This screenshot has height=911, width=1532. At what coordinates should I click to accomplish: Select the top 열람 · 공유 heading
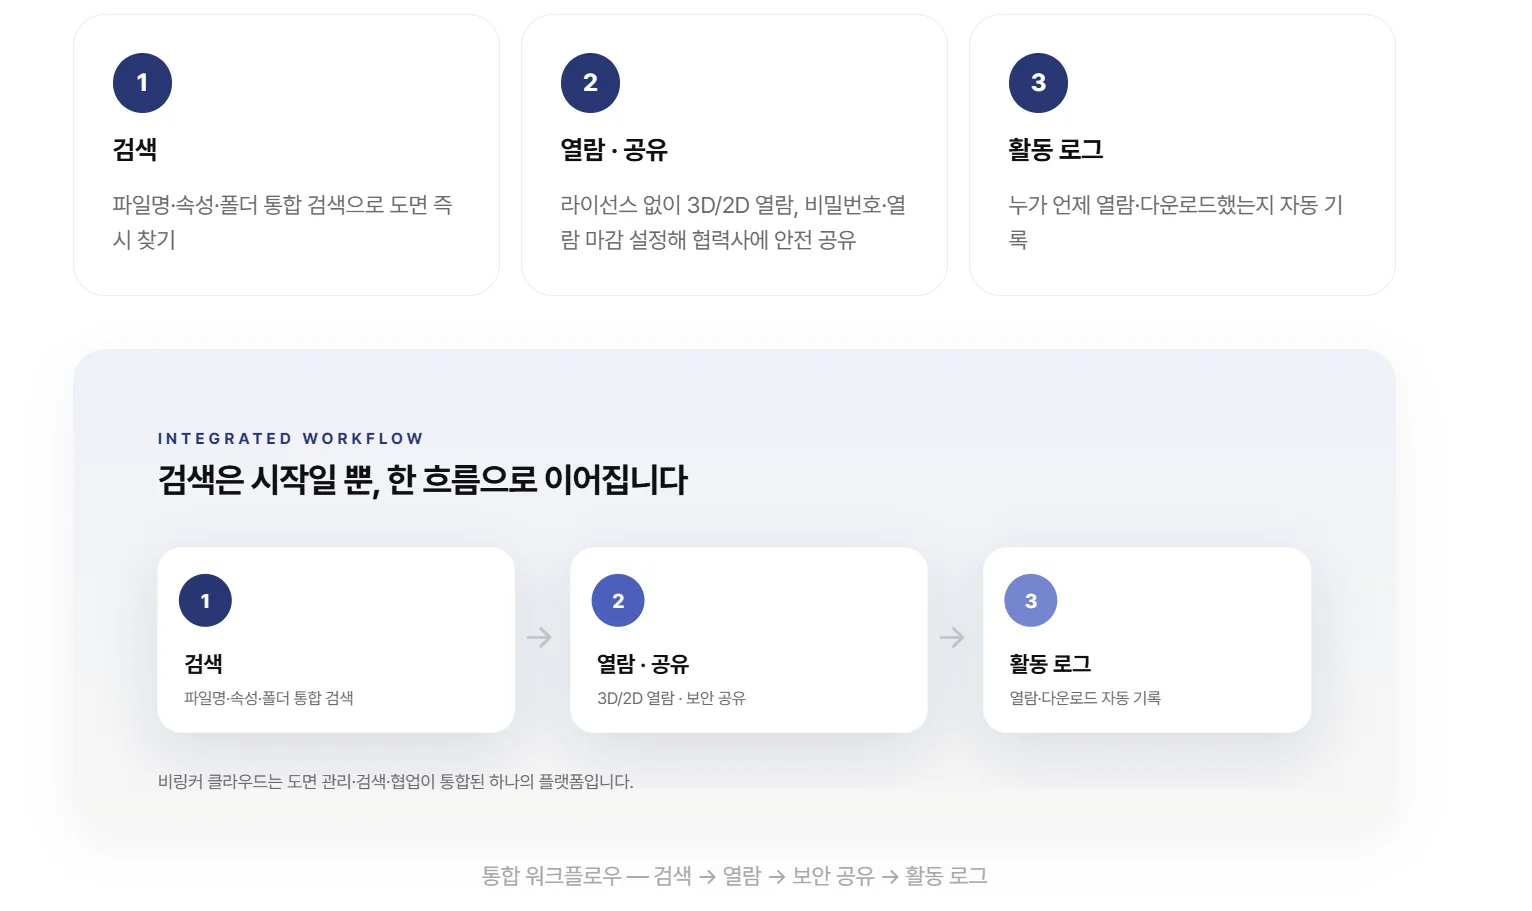click(x=614, y=150)
